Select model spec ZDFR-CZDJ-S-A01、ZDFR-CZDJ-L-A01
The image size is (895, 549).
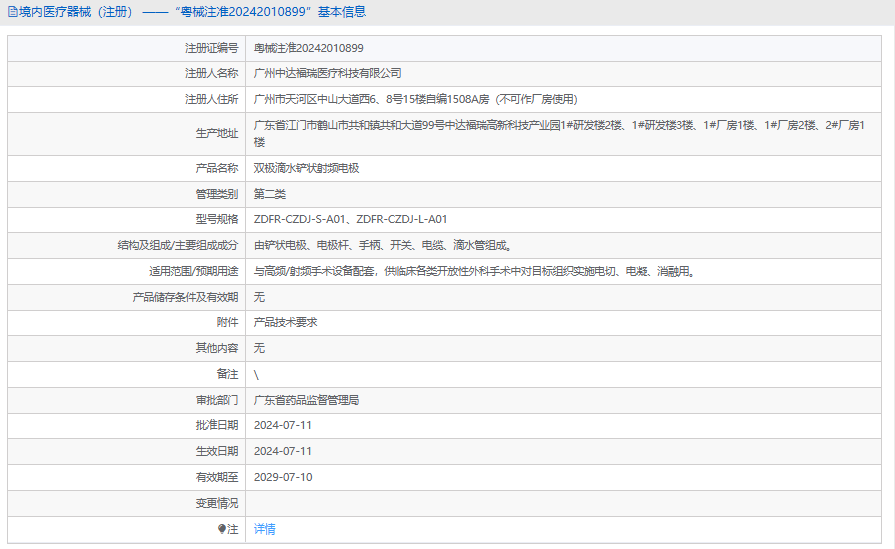pyautogui.click(x=350, y=219)
